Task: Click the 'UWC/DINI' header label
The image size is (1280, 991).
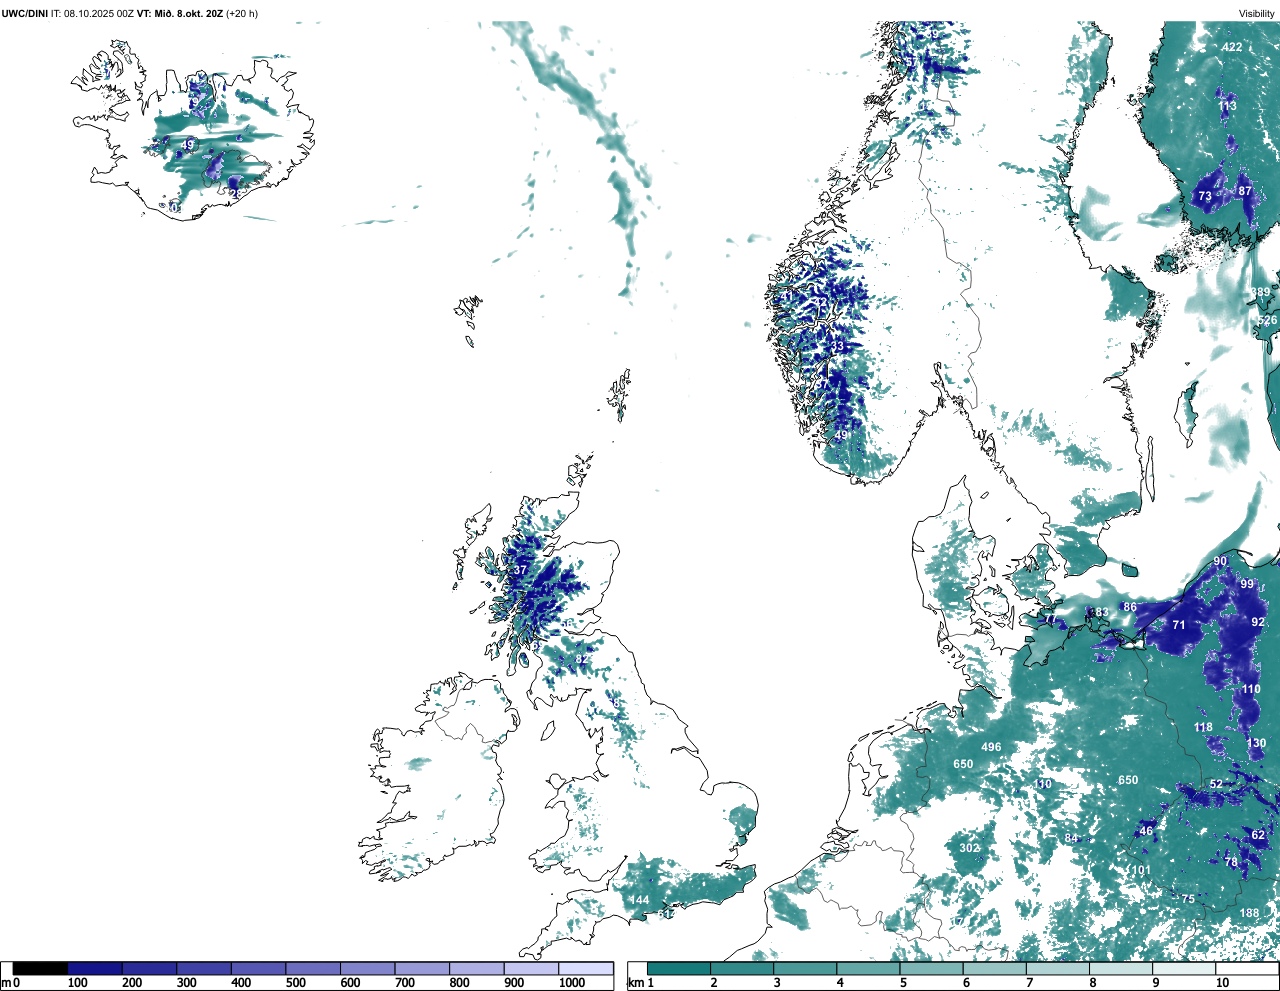Action: tap(24, 13)
